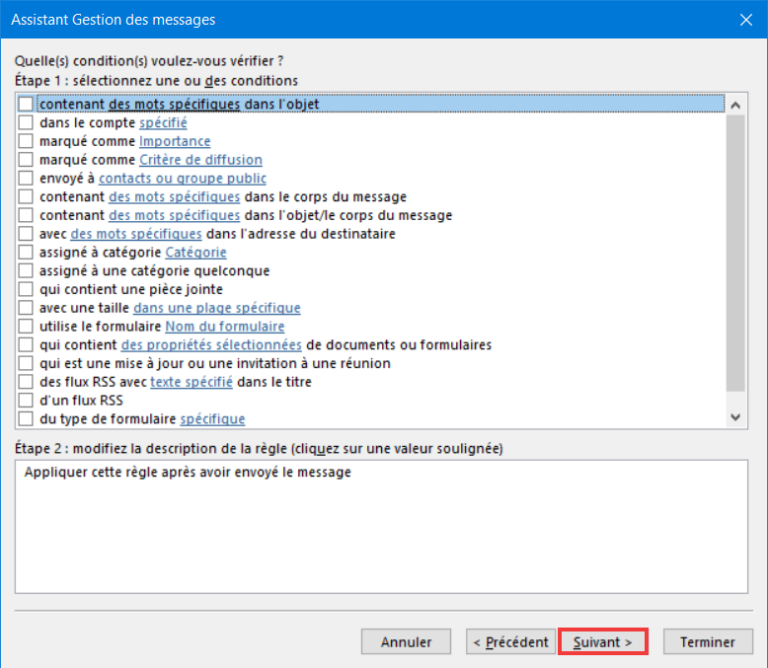Finish the wizard with Terminer
Screen dimensions: 768x668
click(707, 642)
